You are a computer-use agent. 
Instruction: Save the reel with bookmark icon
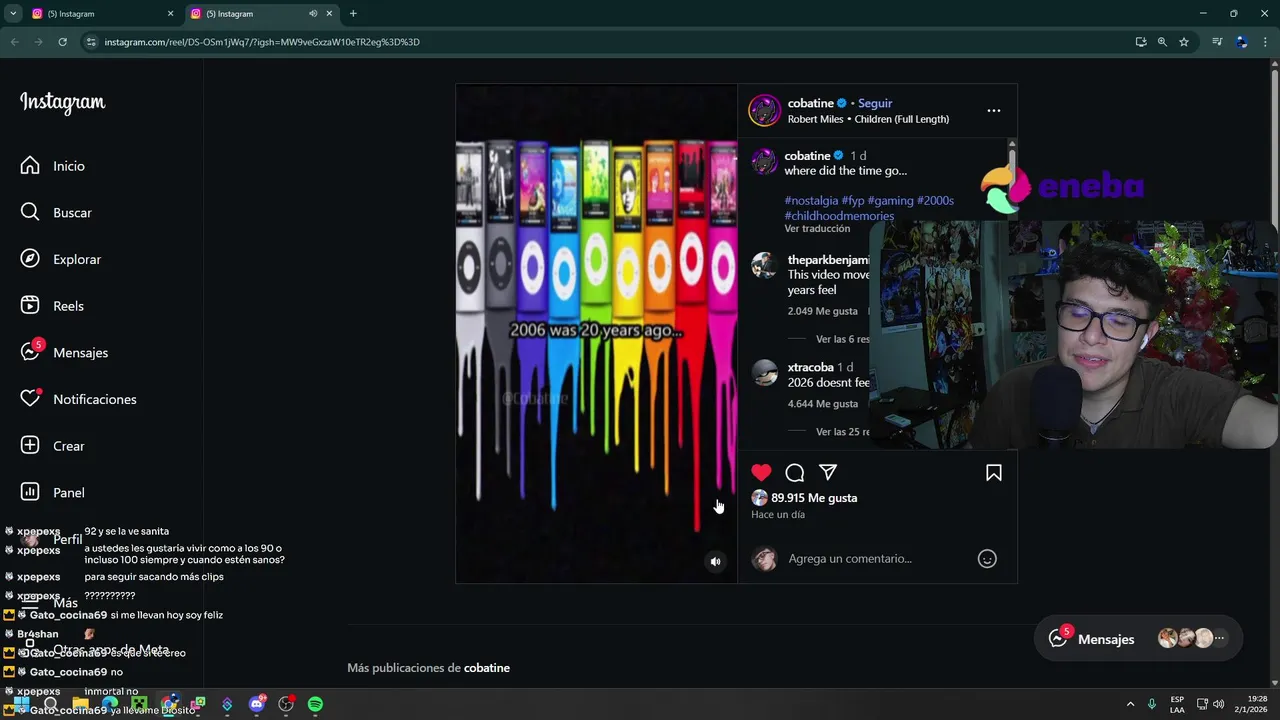click(994, 473)
